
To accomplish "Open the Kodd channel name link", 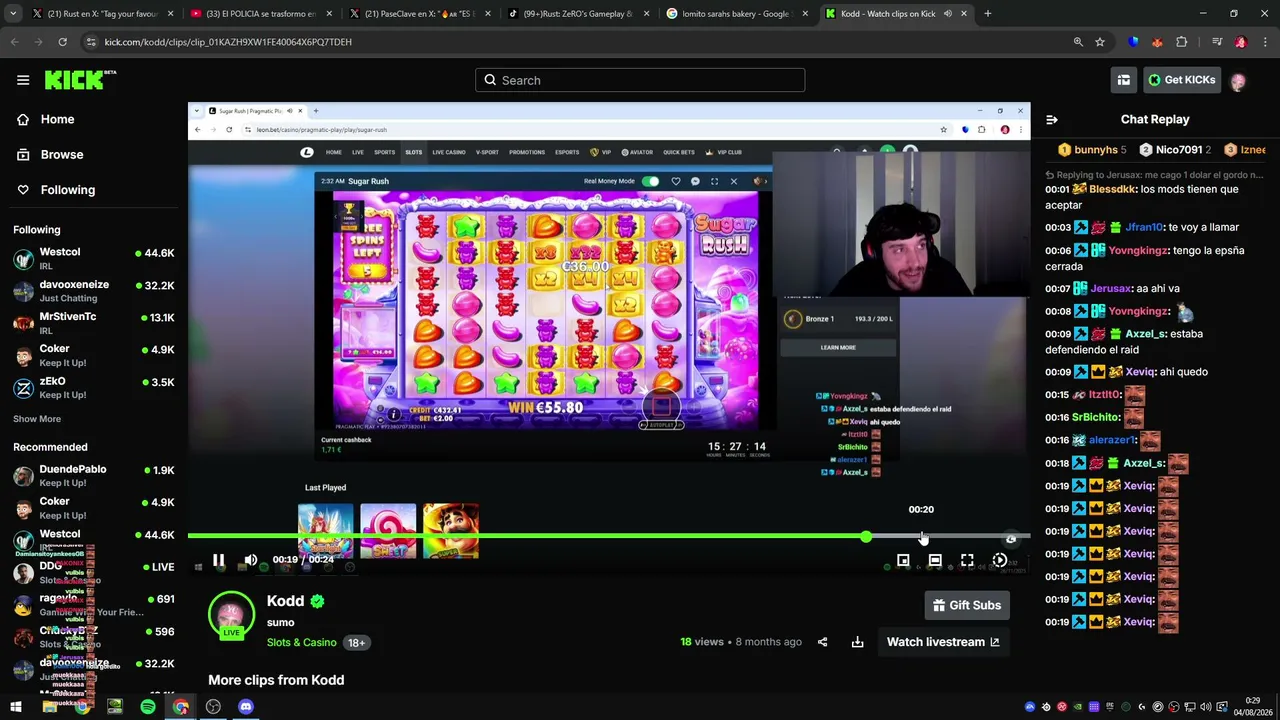I will [285, 601].
